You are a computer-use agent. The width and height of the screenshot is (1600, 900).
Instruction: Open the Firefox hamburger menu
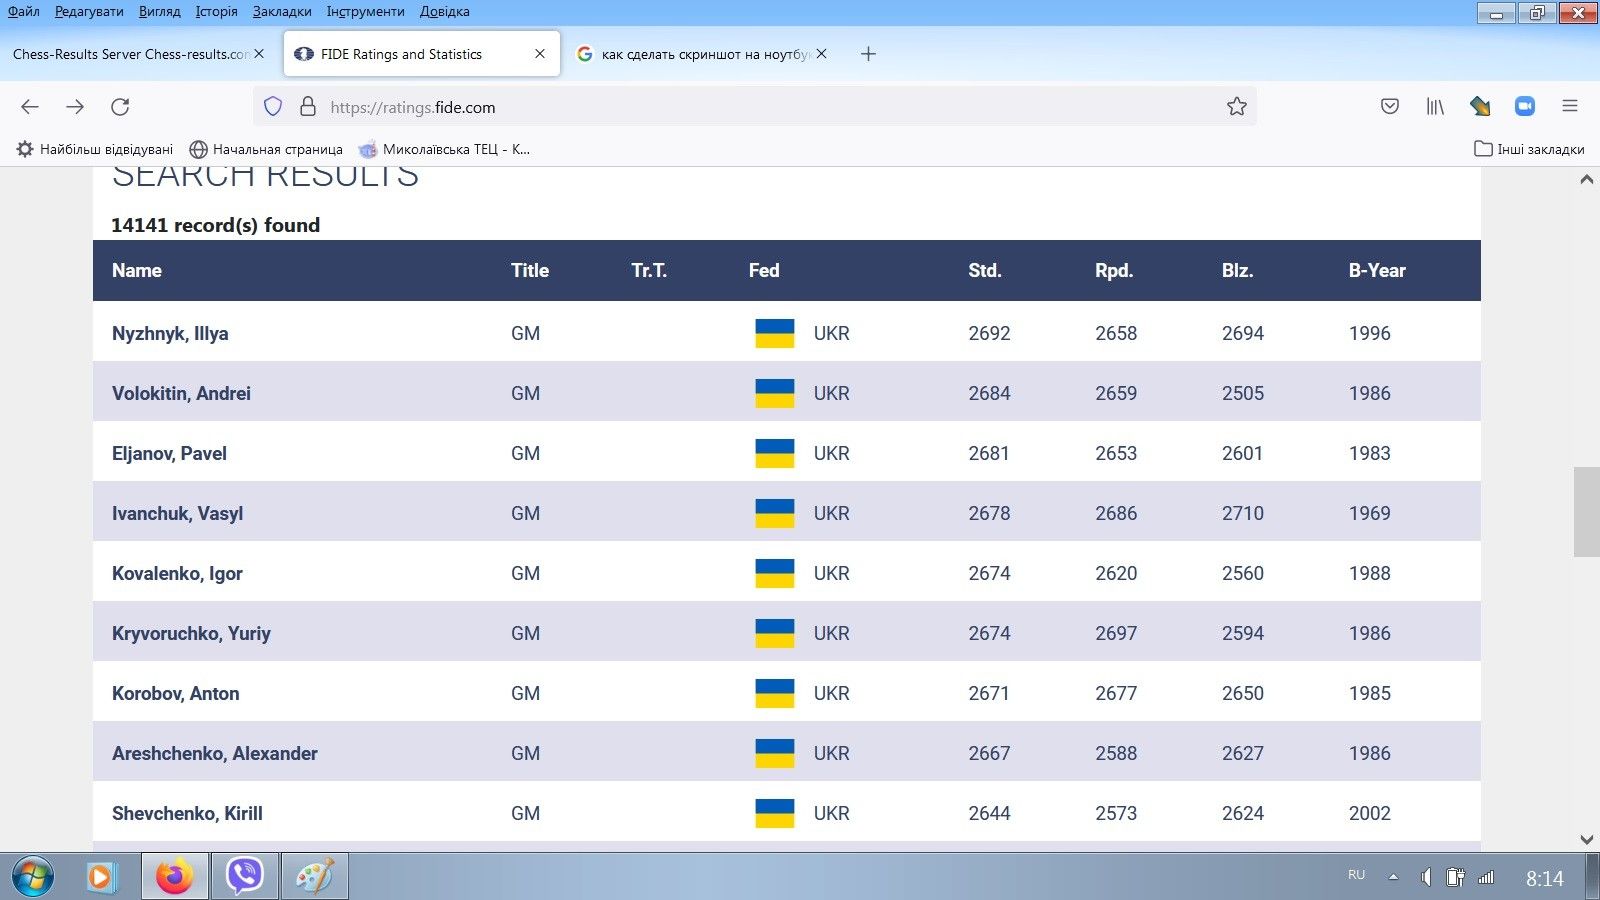(x=1570, y=107)
